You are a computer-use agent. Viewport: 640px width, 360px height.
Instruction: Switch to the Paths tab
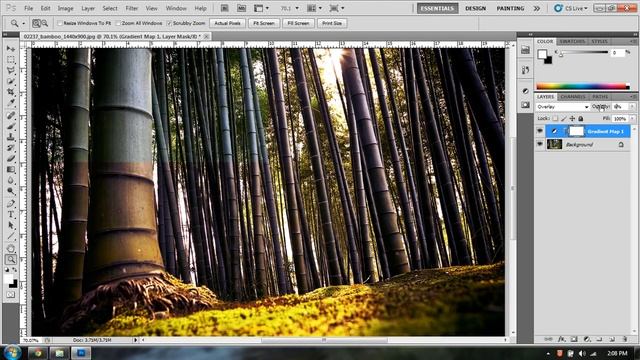click(600, 97)
